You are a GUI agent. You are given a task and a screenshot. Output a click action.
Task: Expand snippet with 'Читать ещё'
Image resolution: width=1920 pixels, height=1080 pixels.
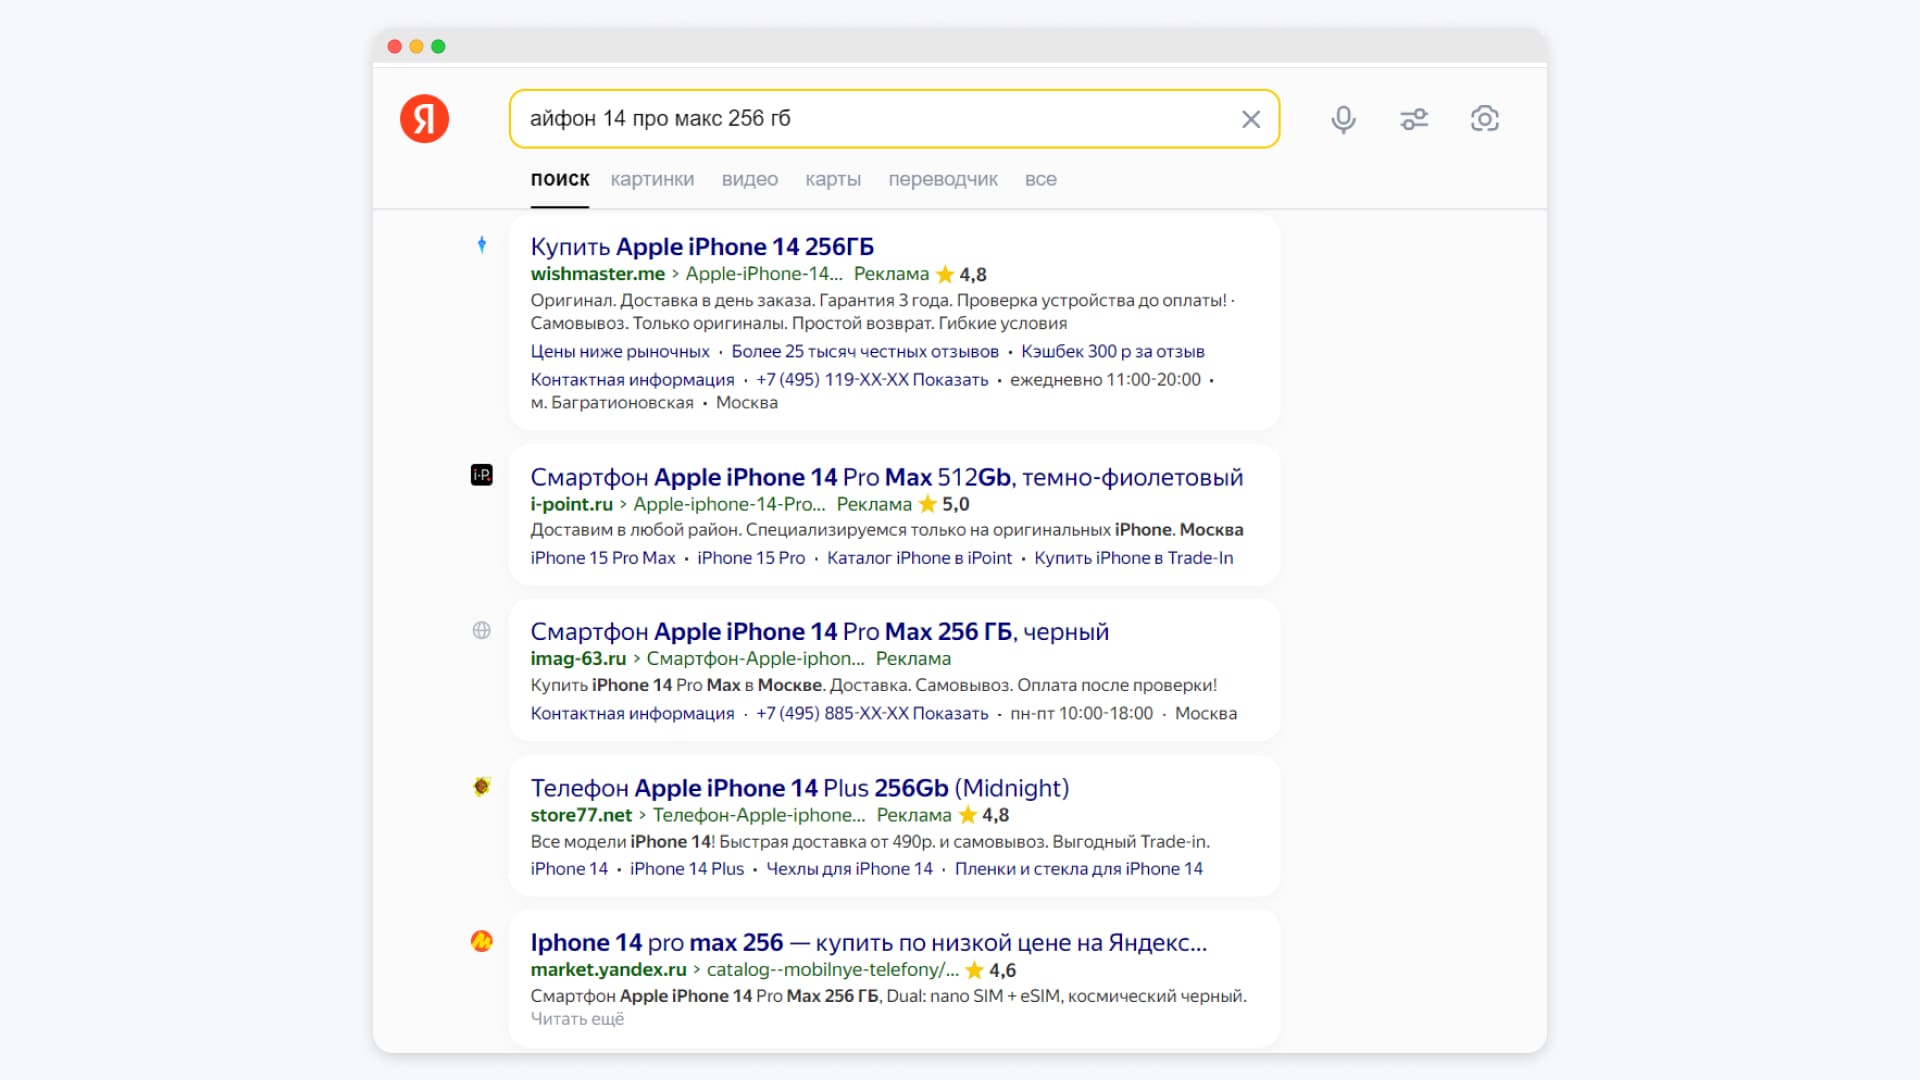[x=577, y=1019]
